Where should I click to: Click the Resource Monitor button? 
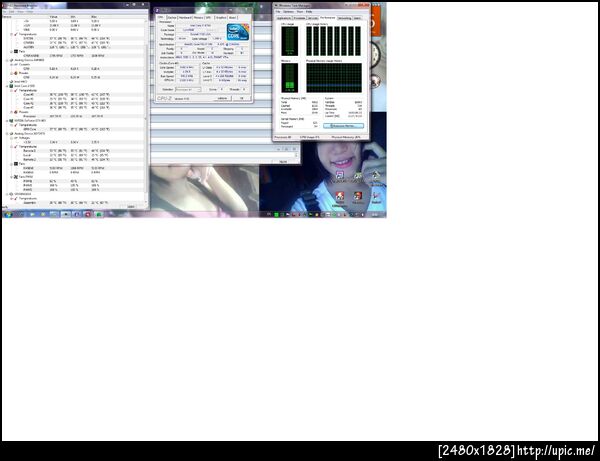[x=343, y=126]
